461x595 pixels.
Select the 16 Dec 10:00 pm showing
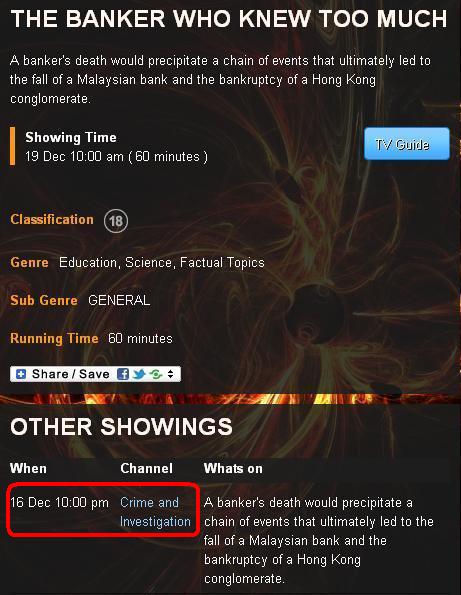60,502
